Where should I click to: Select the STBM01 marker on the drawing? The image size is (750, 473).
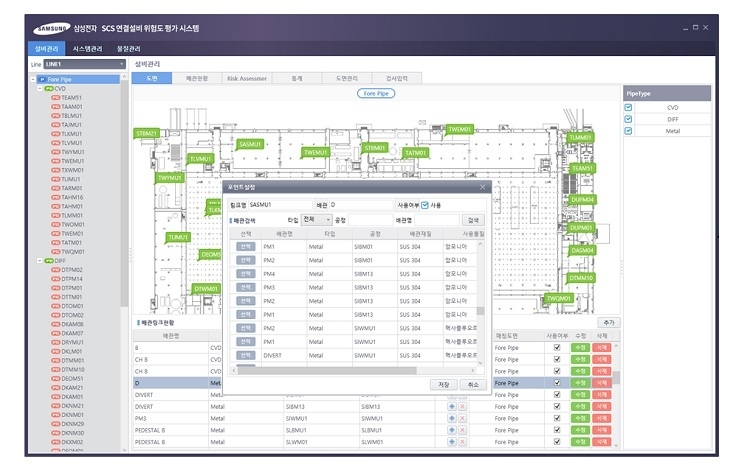375,148
